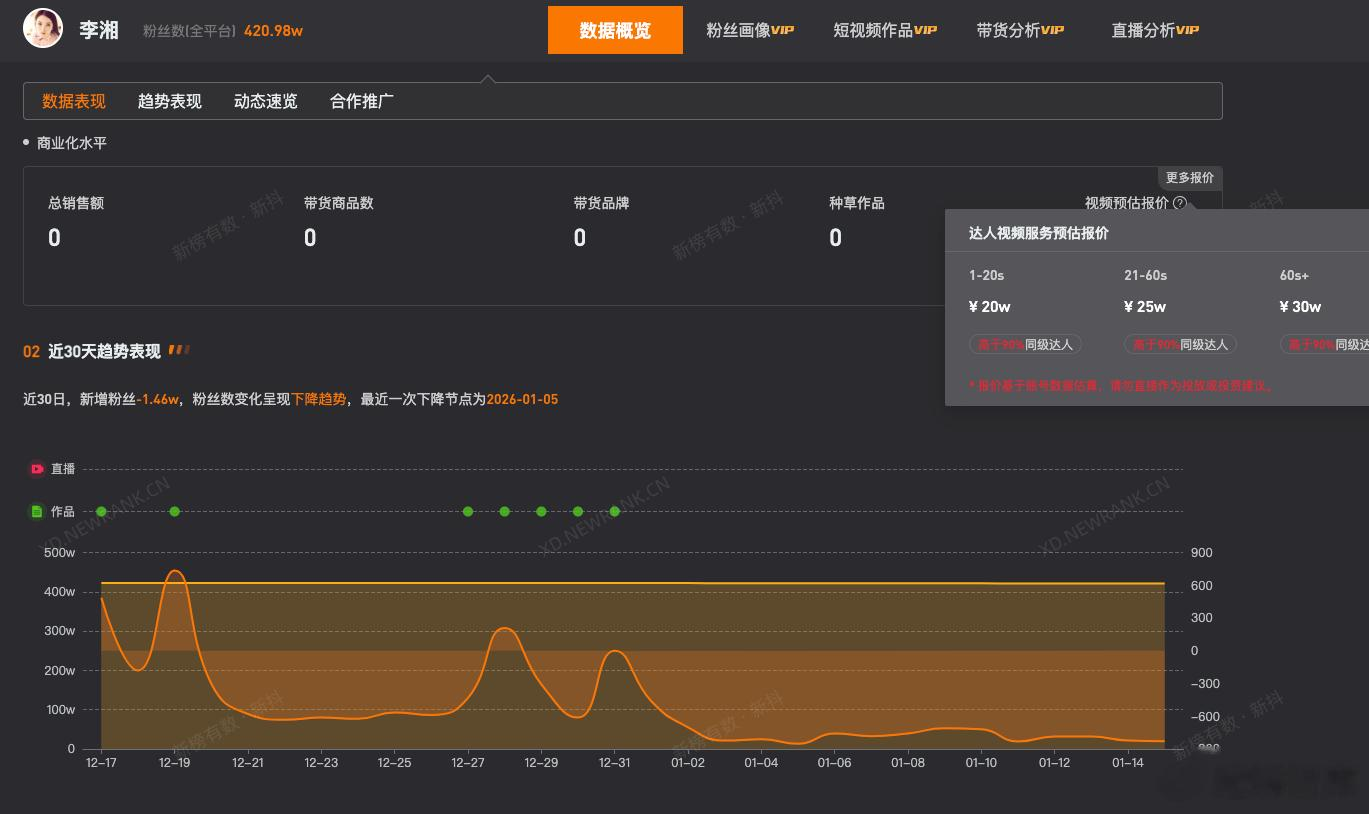Click the 带货品牌 label
1369x814 pixels.
(x=601, y=203)
